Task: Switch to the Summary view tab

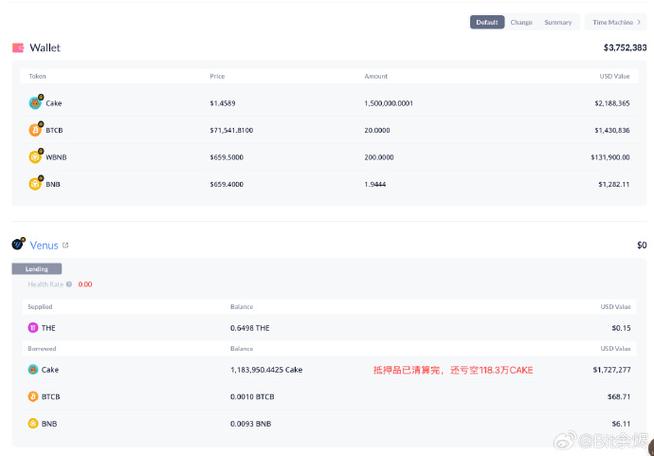Action: 558,22
